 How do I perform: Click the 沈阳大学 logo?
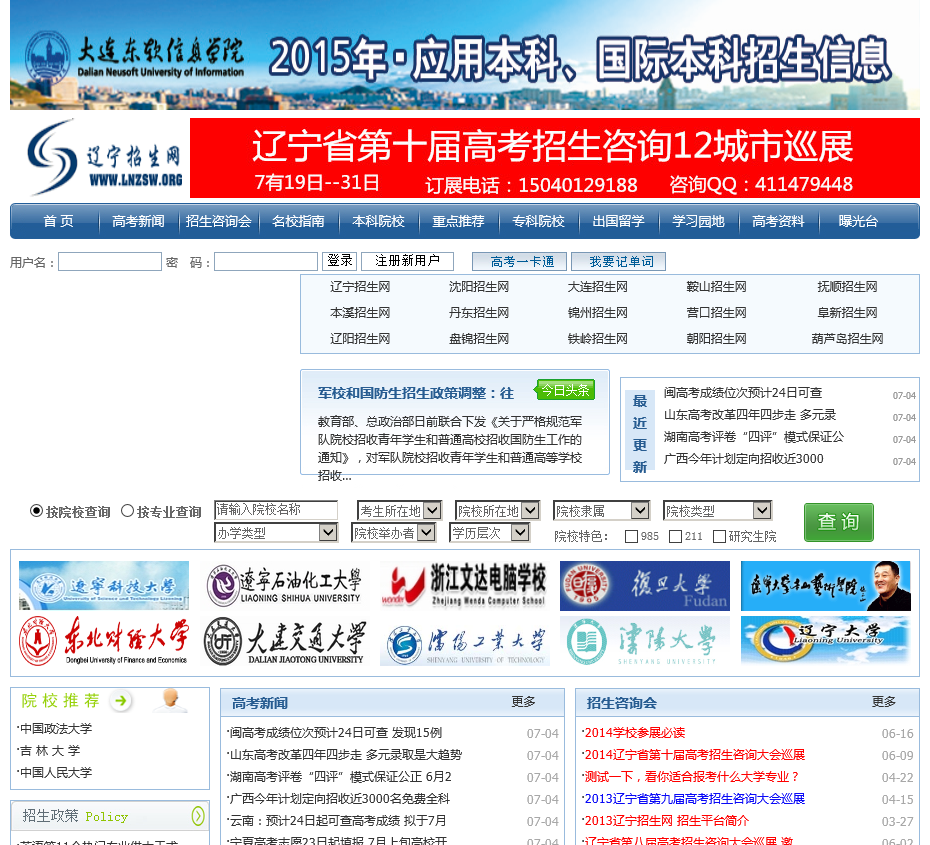click(x=645, y=641)
